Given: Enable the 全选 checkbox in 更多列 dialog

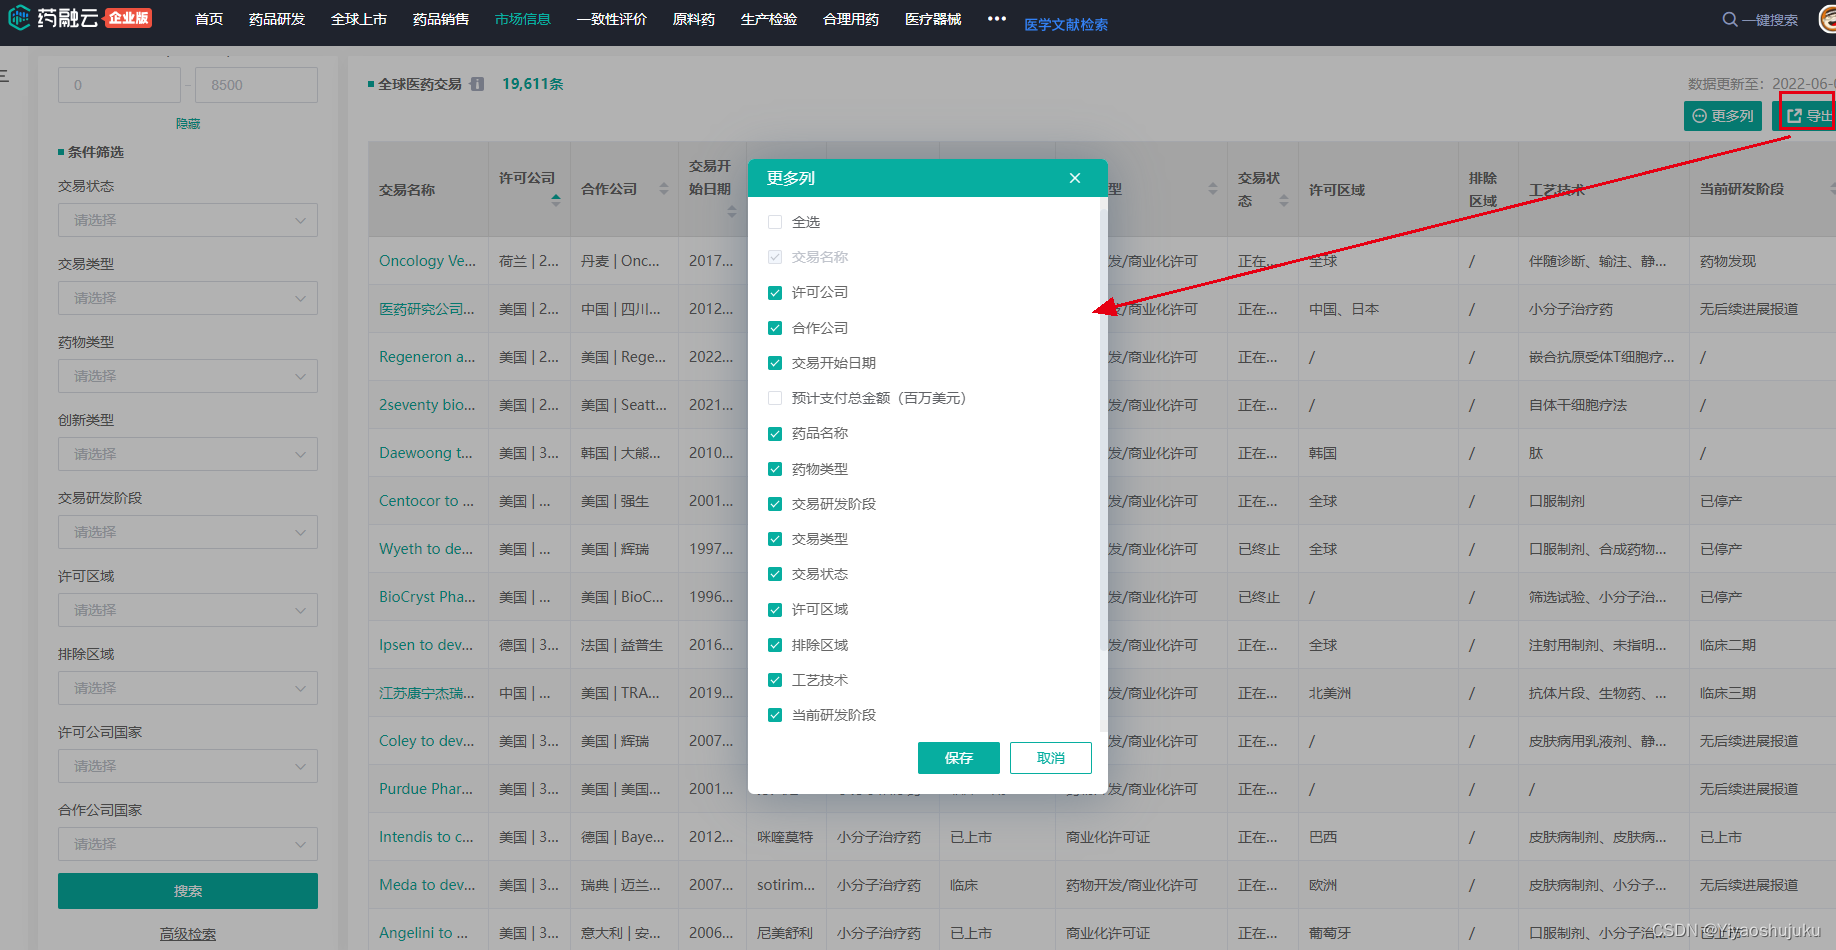Looking at the screenshot, I should click(775, 222).
